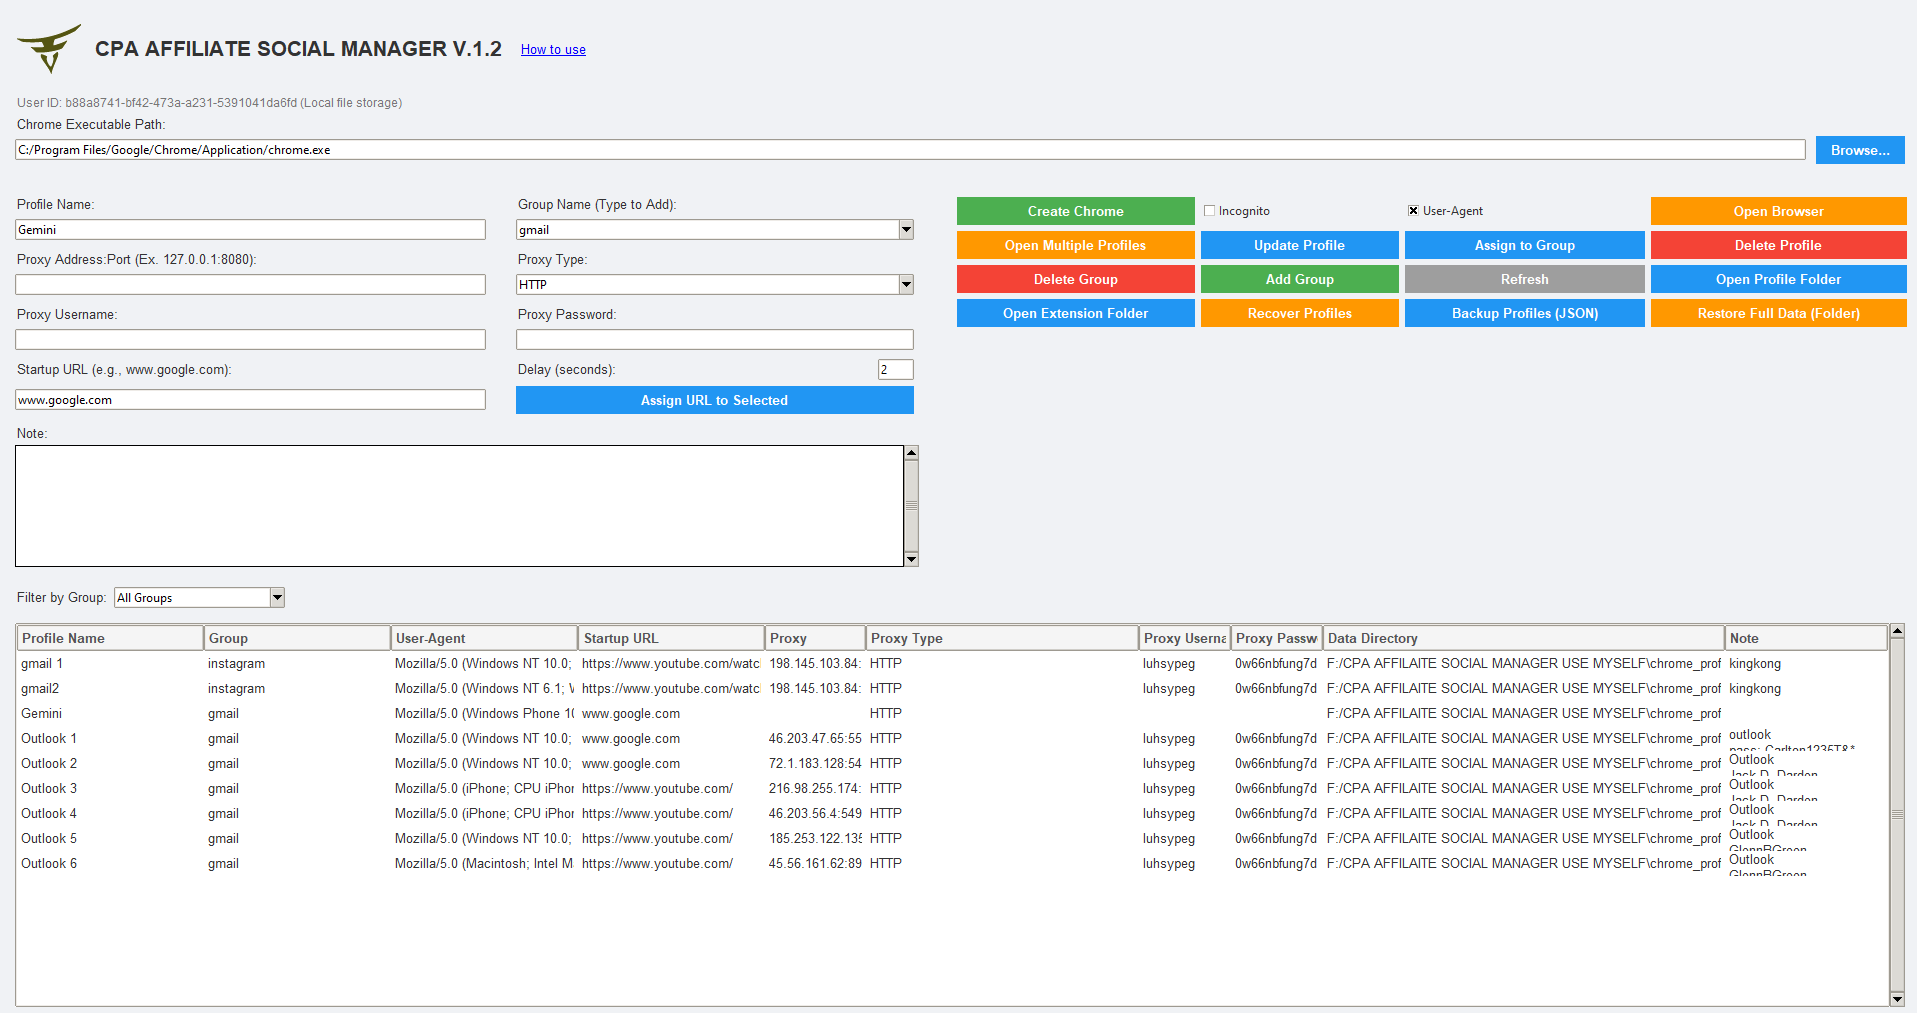Screen dimensions: 1917x1013
Task: Select the Outlook 3 profile row
Action: 952,788
